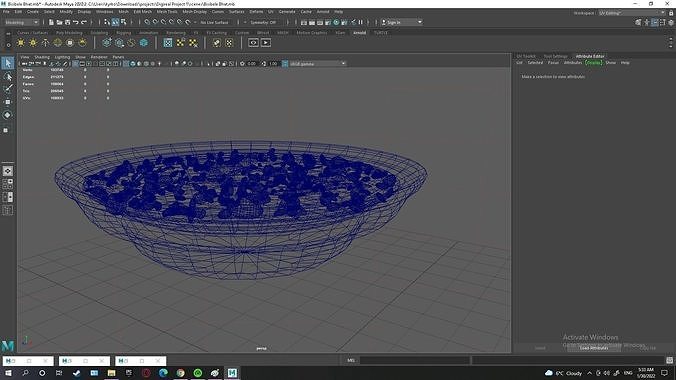
Task: Create a new scene from the status line
Action: click(x=51, y=22)
